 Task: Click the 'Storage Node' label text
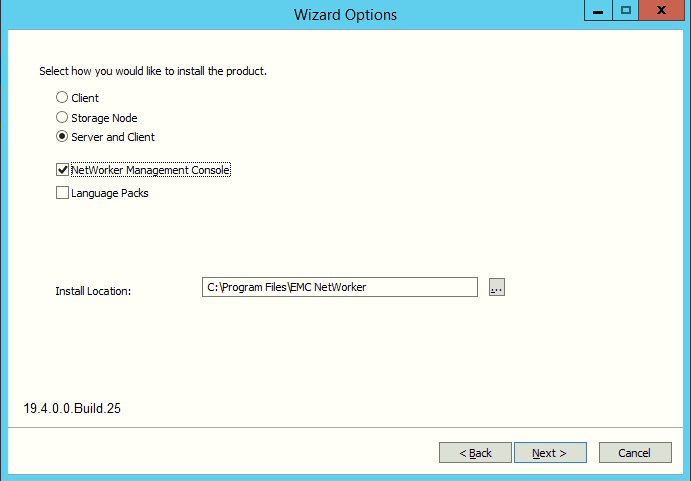pos(104,118)
